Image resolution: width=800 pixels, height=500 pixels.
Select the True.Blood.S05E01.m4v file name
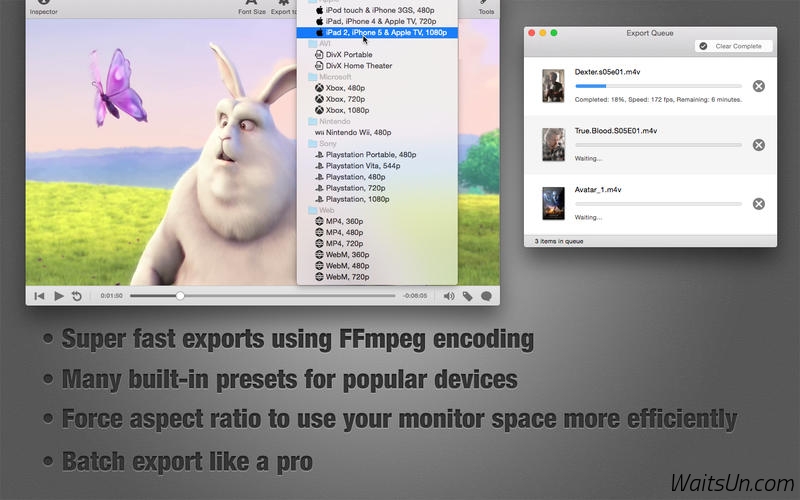click(x=616, y=131)
